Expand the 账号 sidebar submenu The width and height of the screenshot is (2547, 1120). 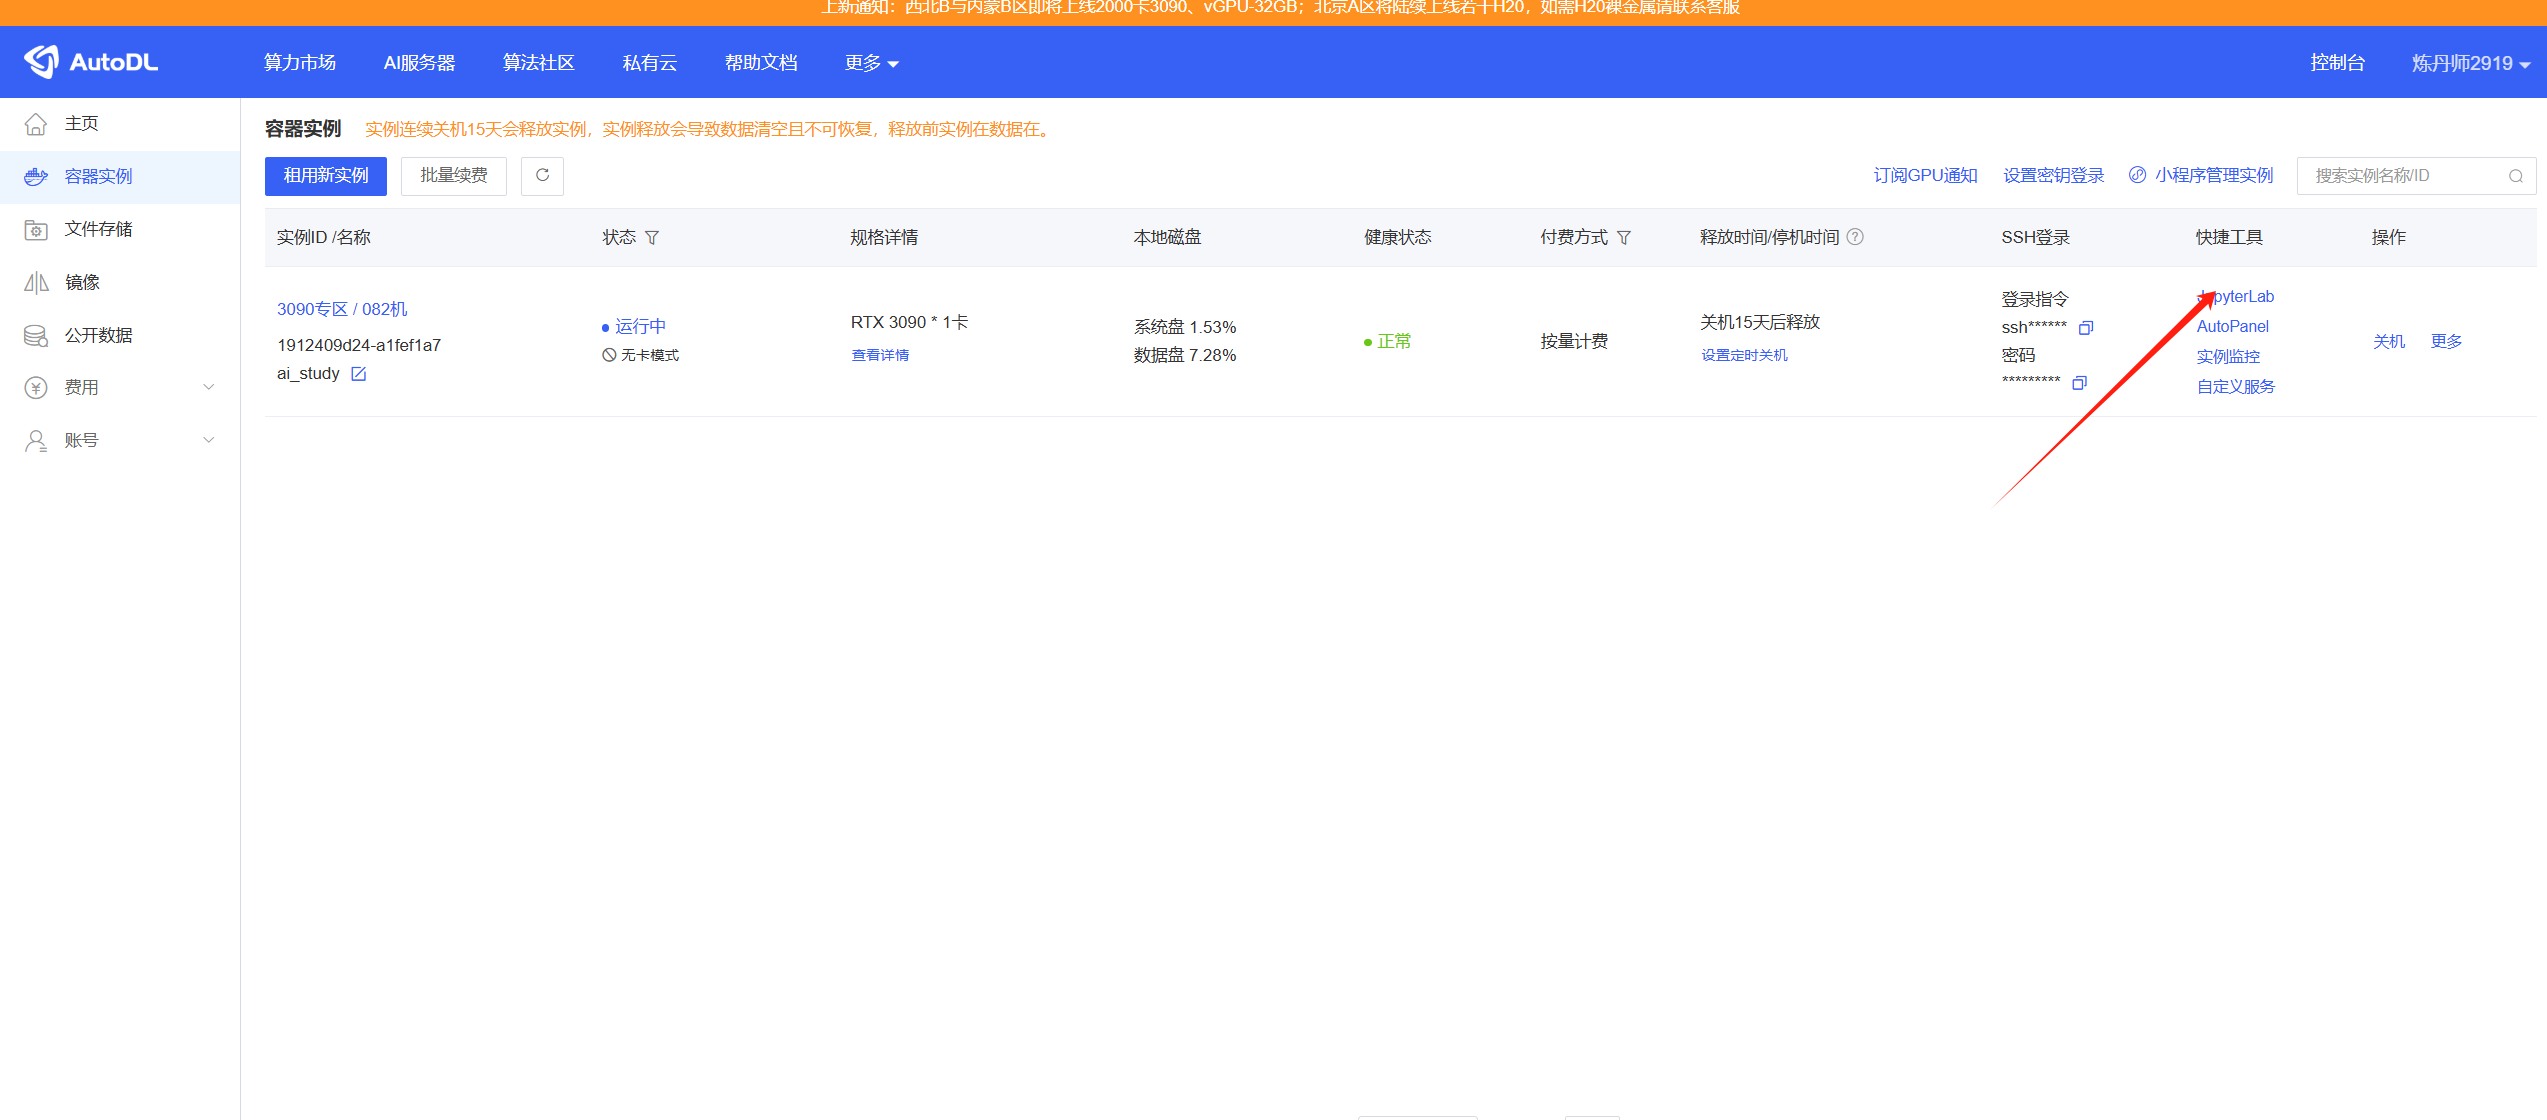(x=209, y=440)
